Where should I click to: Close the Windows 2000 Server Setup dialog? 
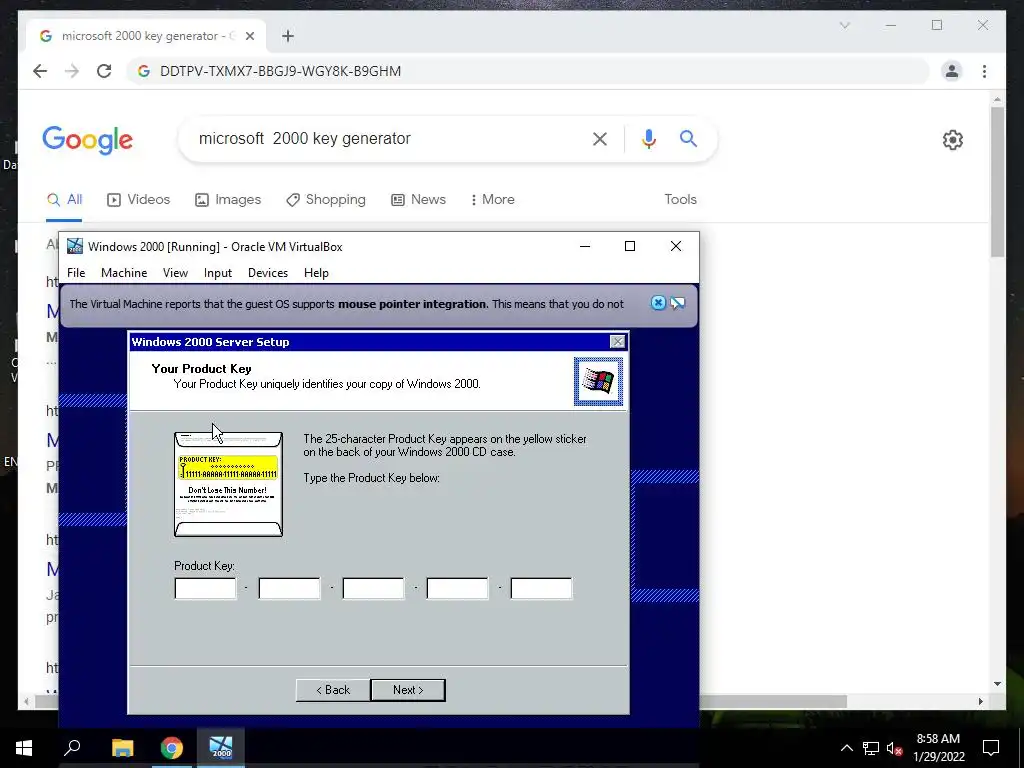coord(617,342)
